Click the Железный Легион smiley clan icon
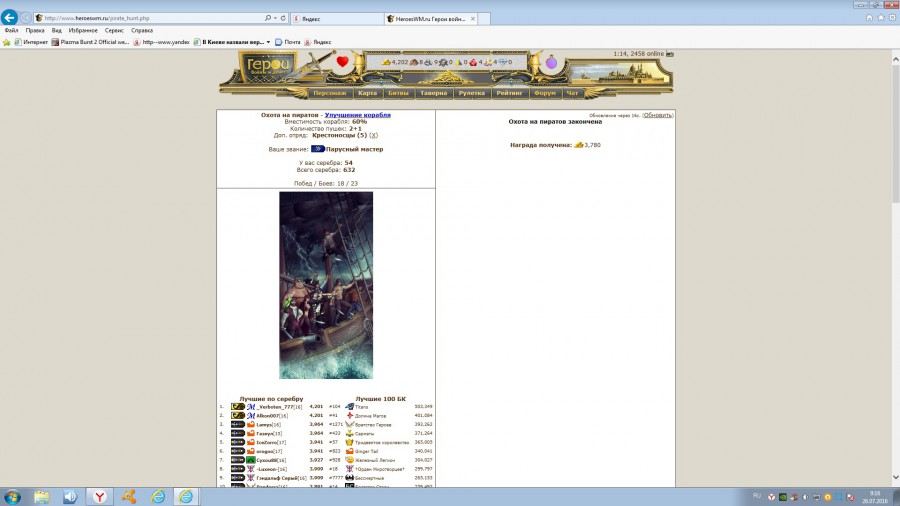The width and height of the screenshot is (900, 506). (350, 460)
